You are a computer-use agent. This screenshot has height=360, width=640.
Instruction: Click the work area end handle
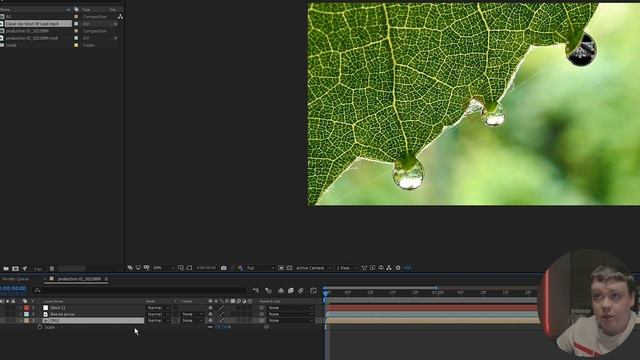point(436,288)
